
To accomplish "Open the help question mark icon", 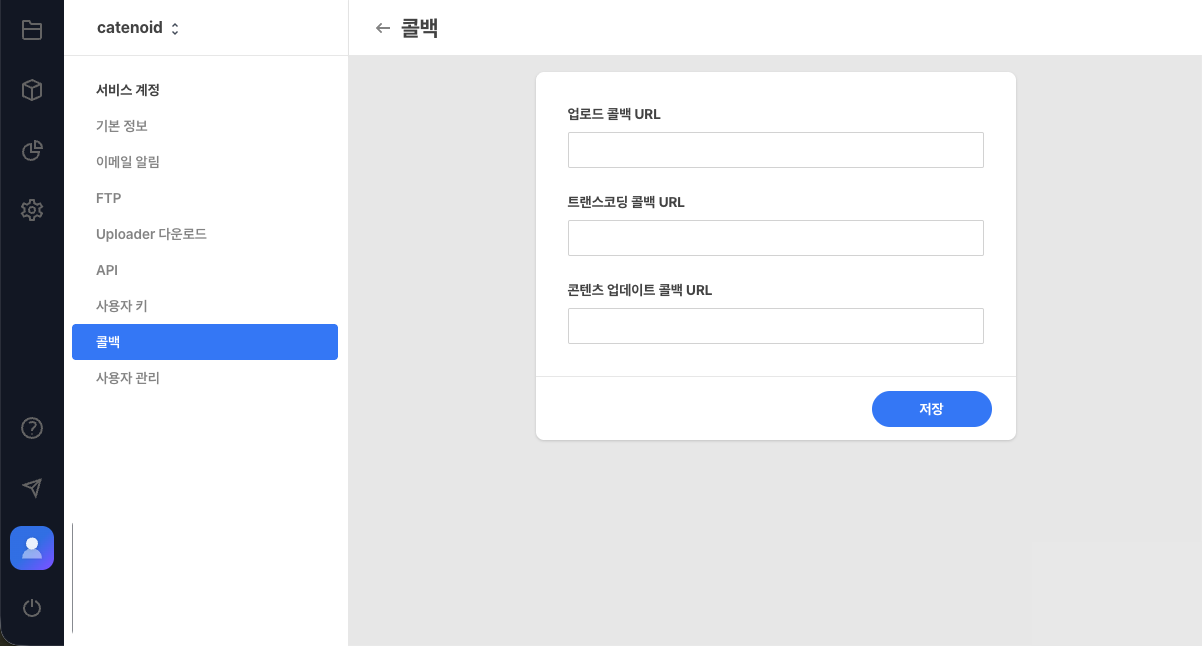I will 31,428.
